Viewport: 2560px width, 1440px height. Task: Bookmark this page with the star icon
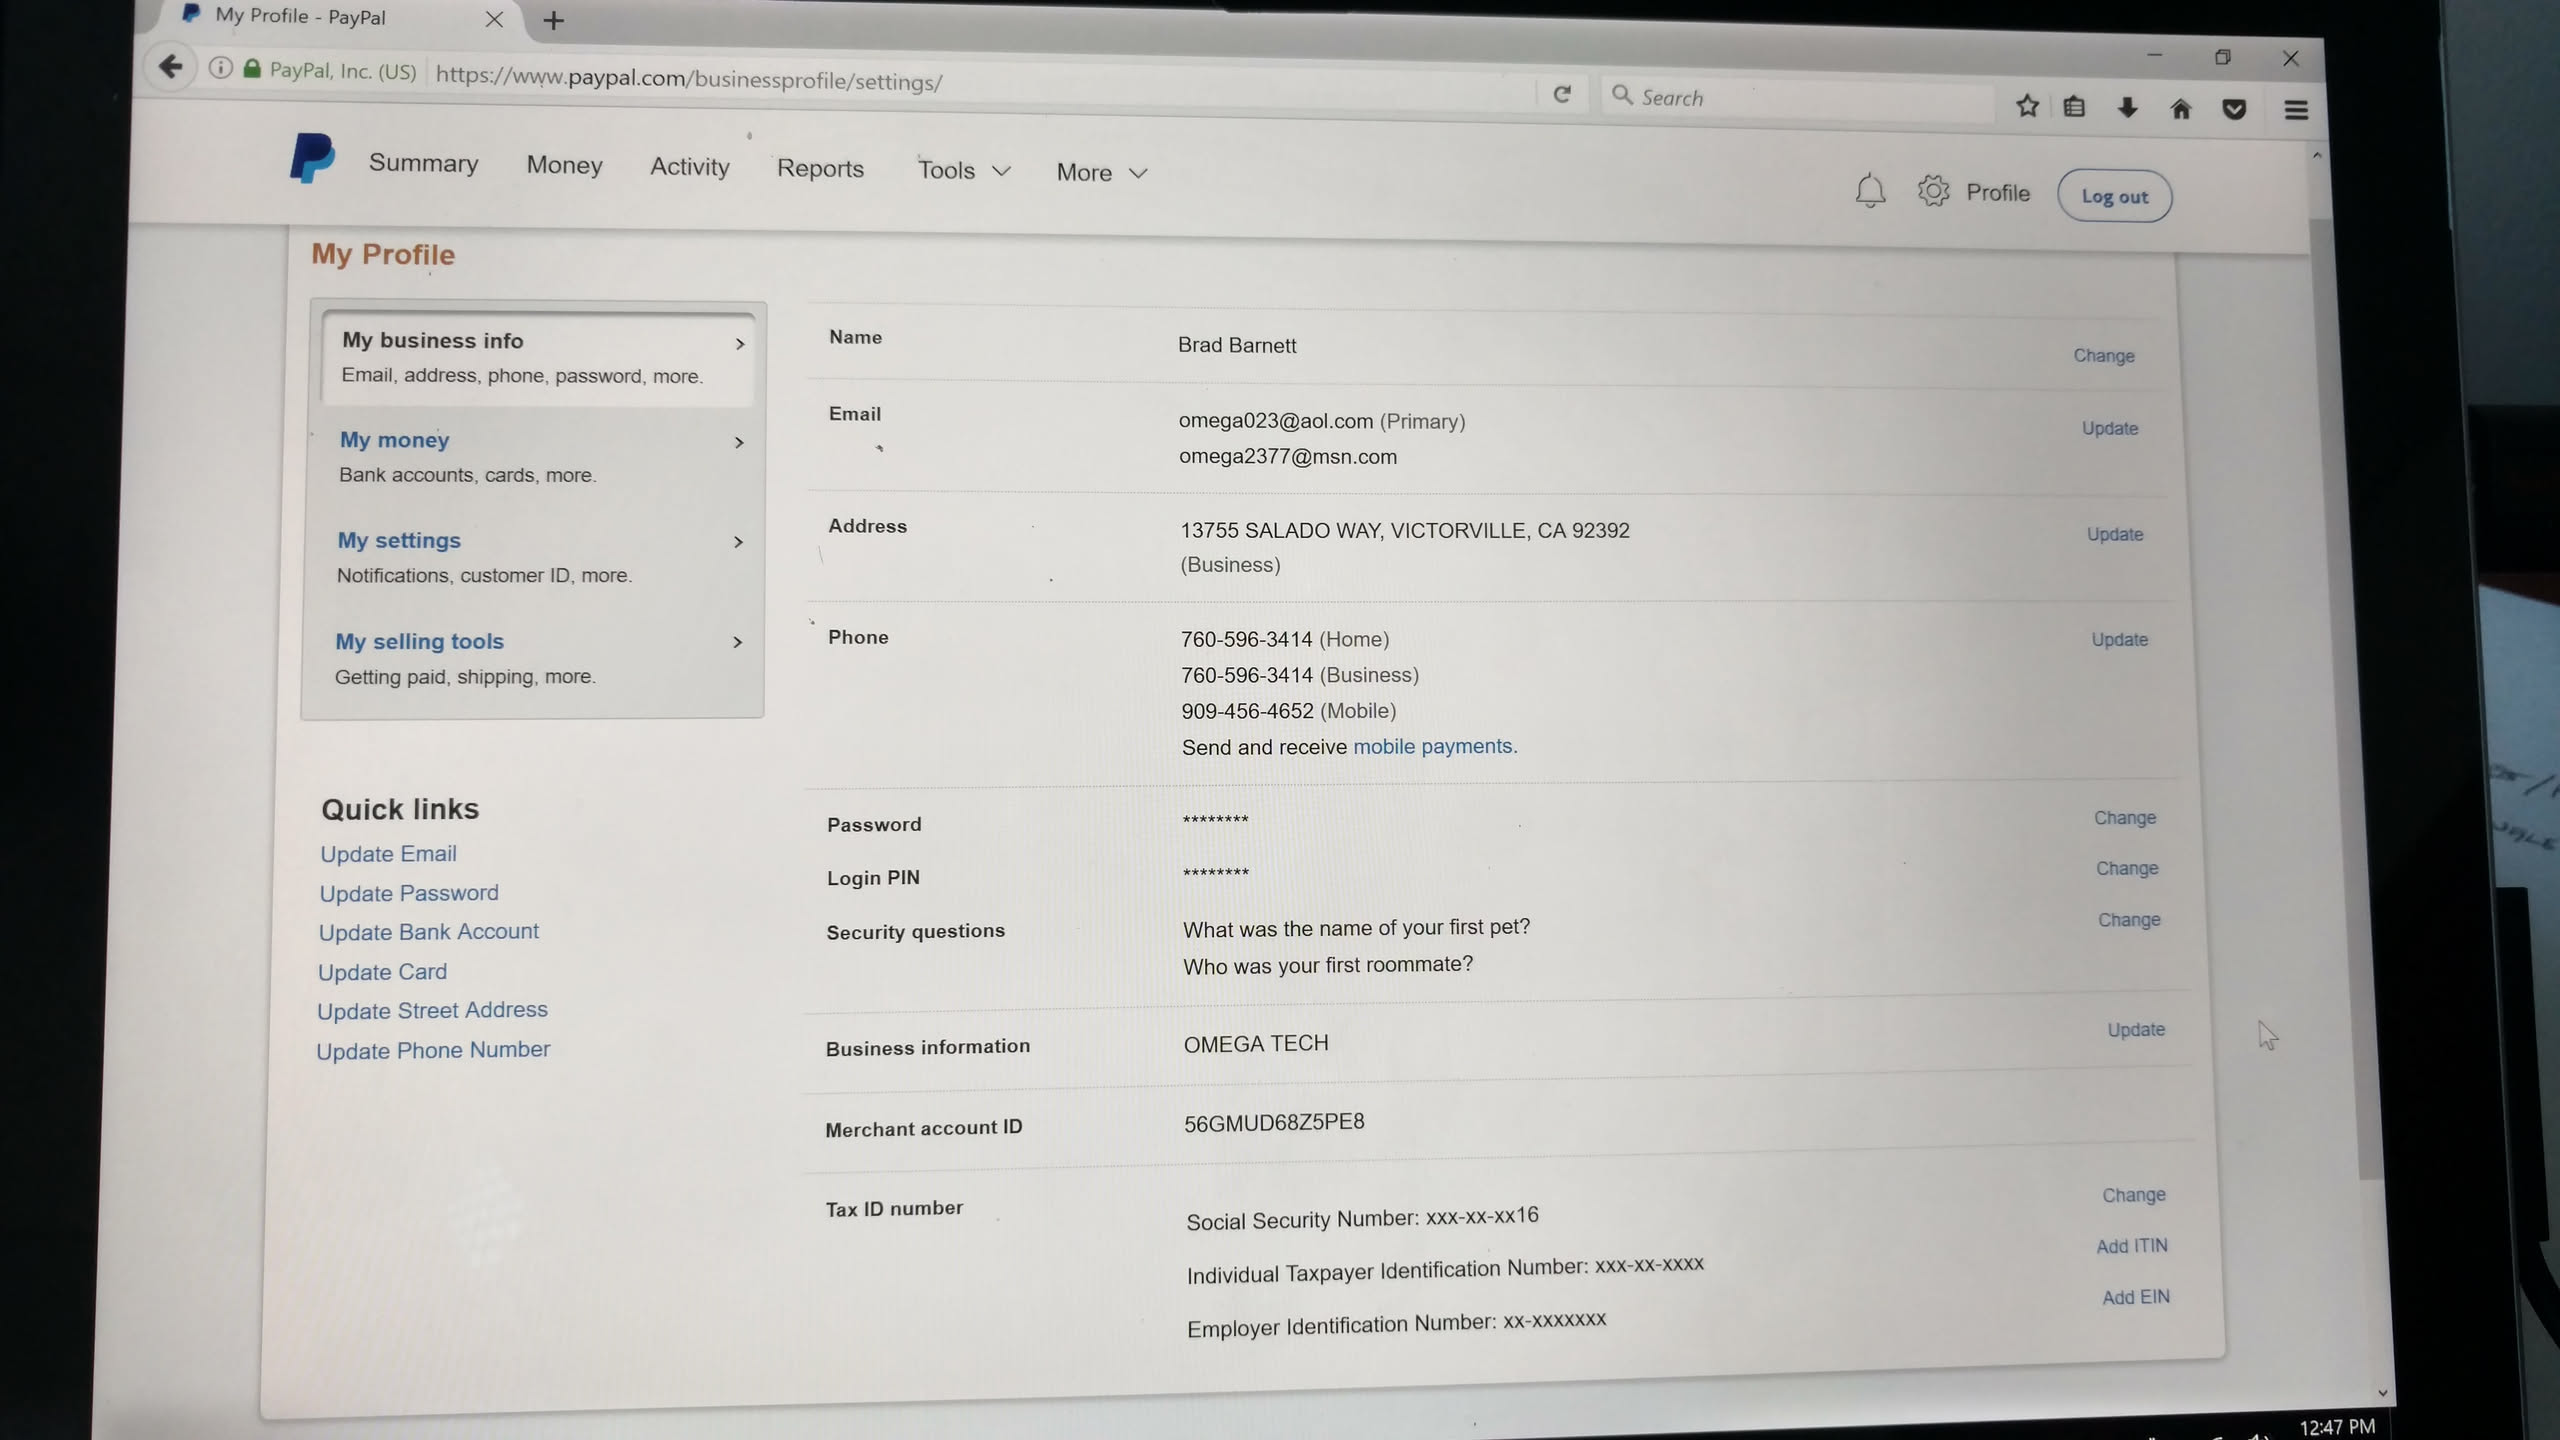pyautogui.click(x=2026, y=106)
